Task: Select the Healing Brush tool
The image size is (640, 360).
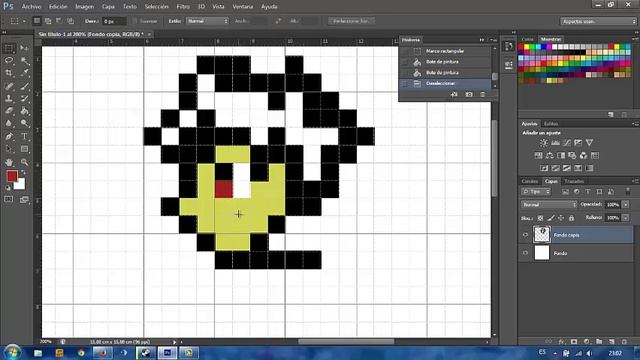Action: click(9, 86)
